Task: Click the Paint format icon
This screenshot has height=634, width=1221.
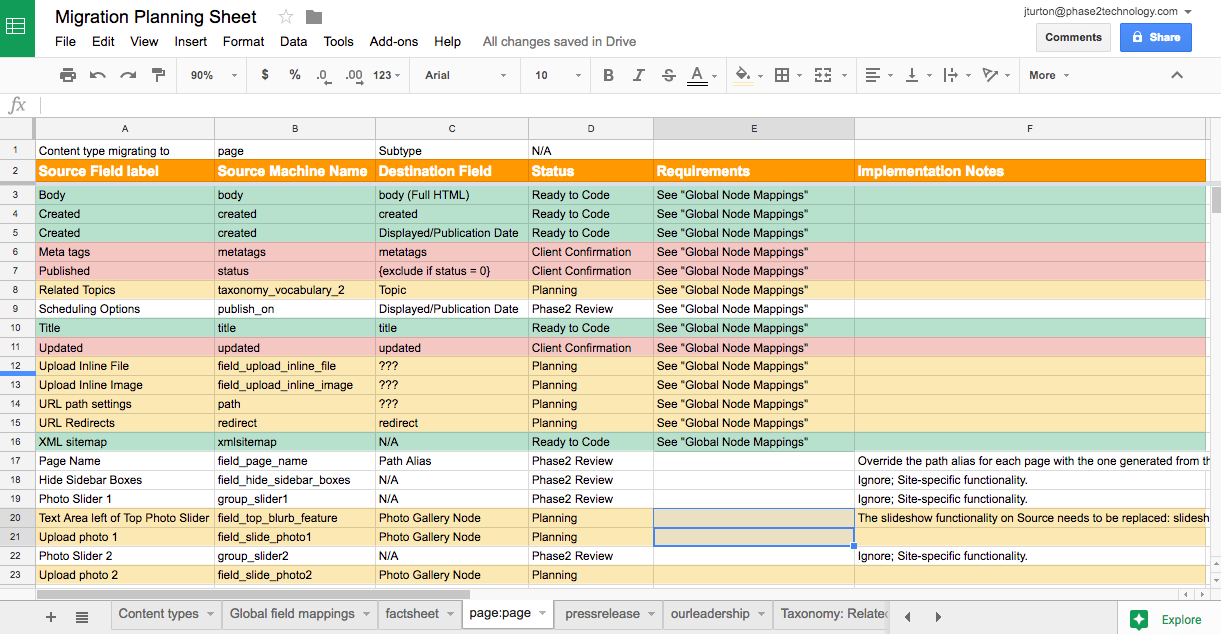Action: click(158, 75)
